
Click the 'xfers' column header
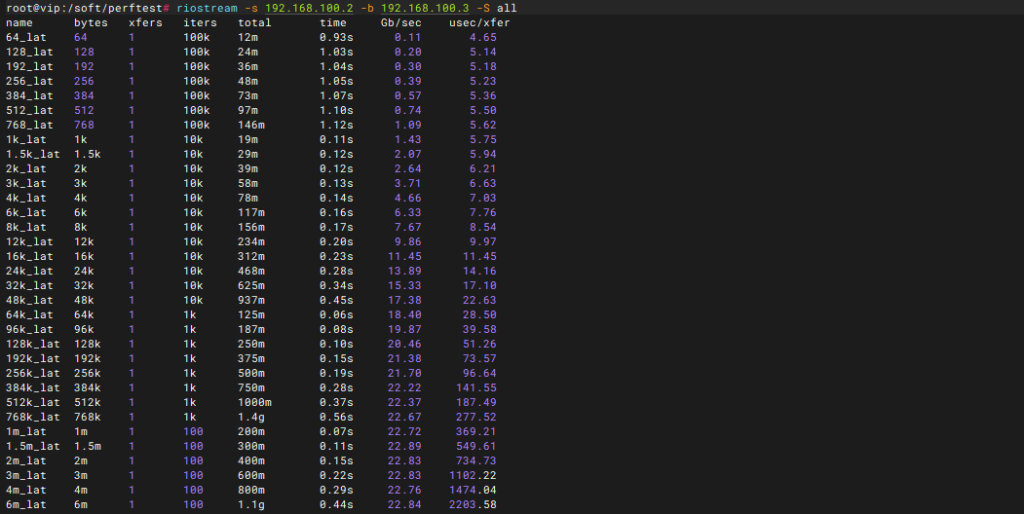(x=146, y=23)
